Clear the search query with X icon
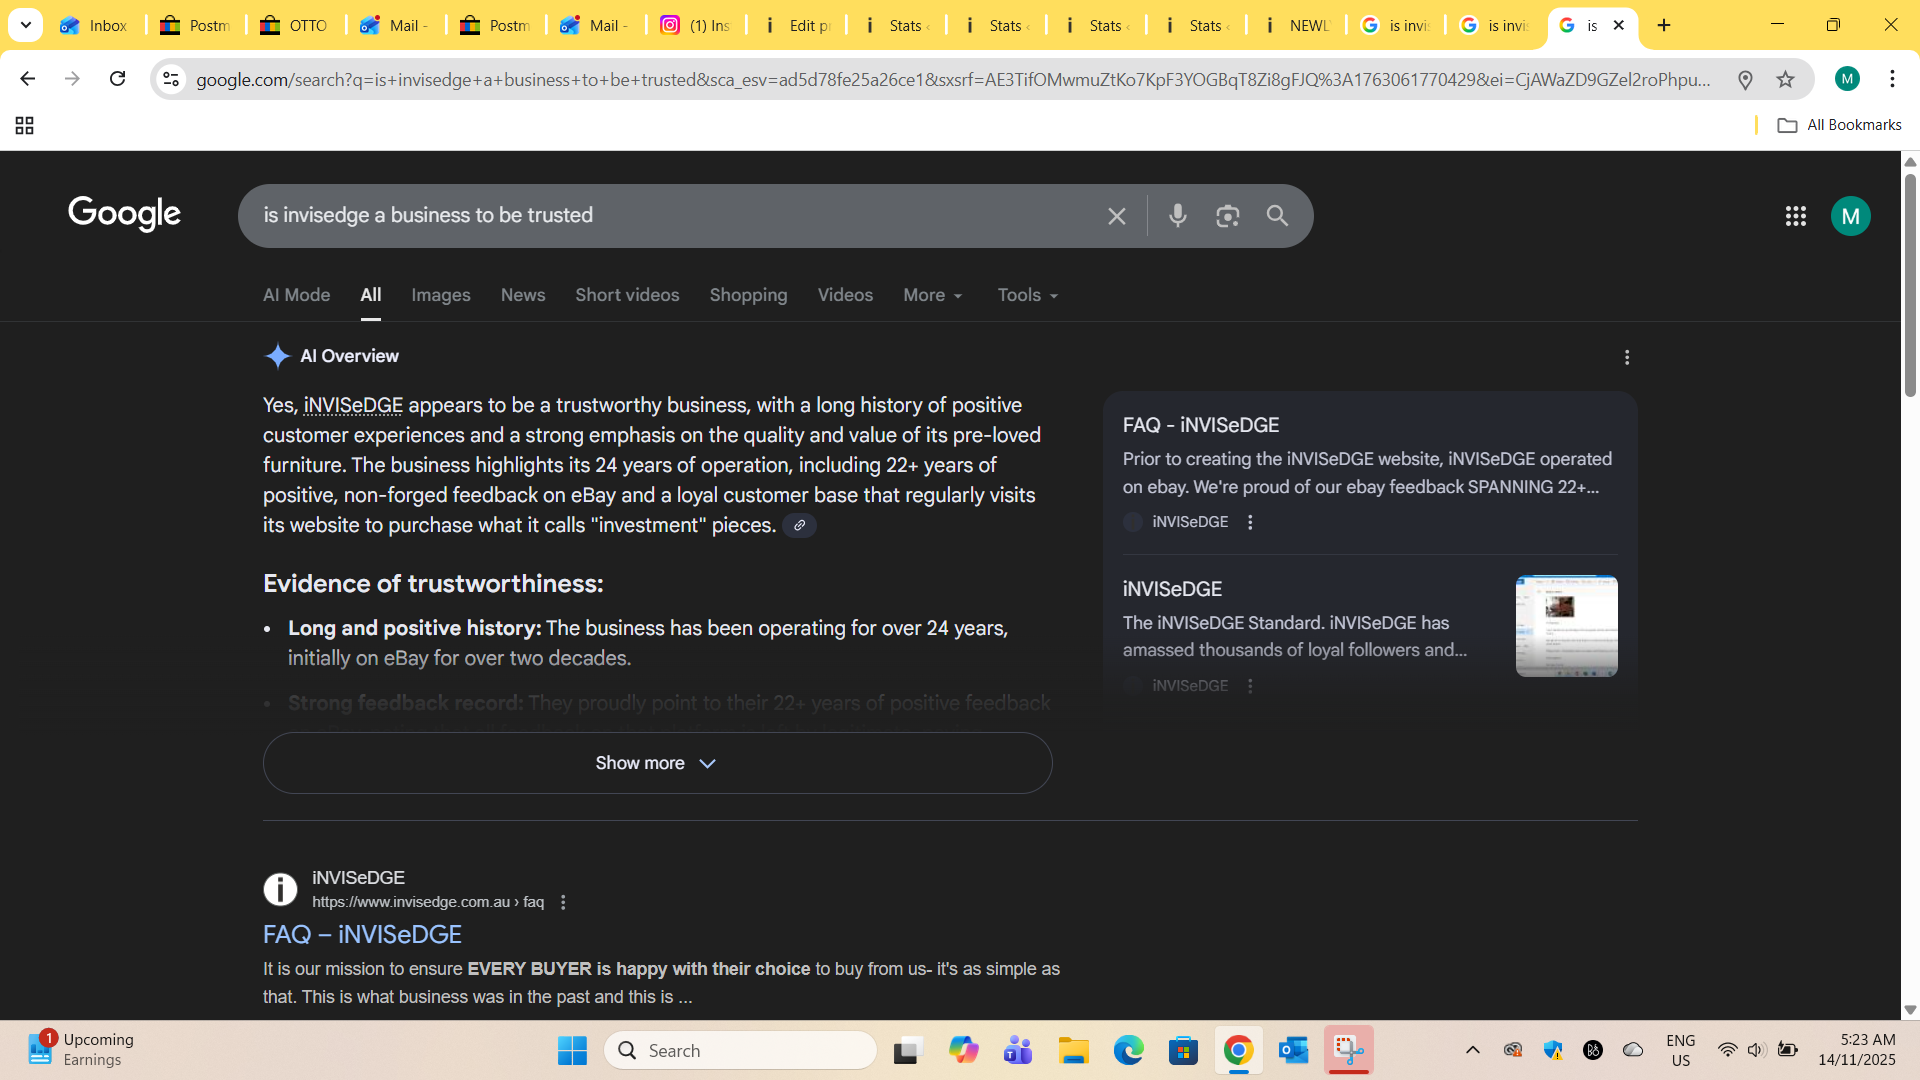The width and height of the screenshot is (1920, 1080). [1117, 216]
